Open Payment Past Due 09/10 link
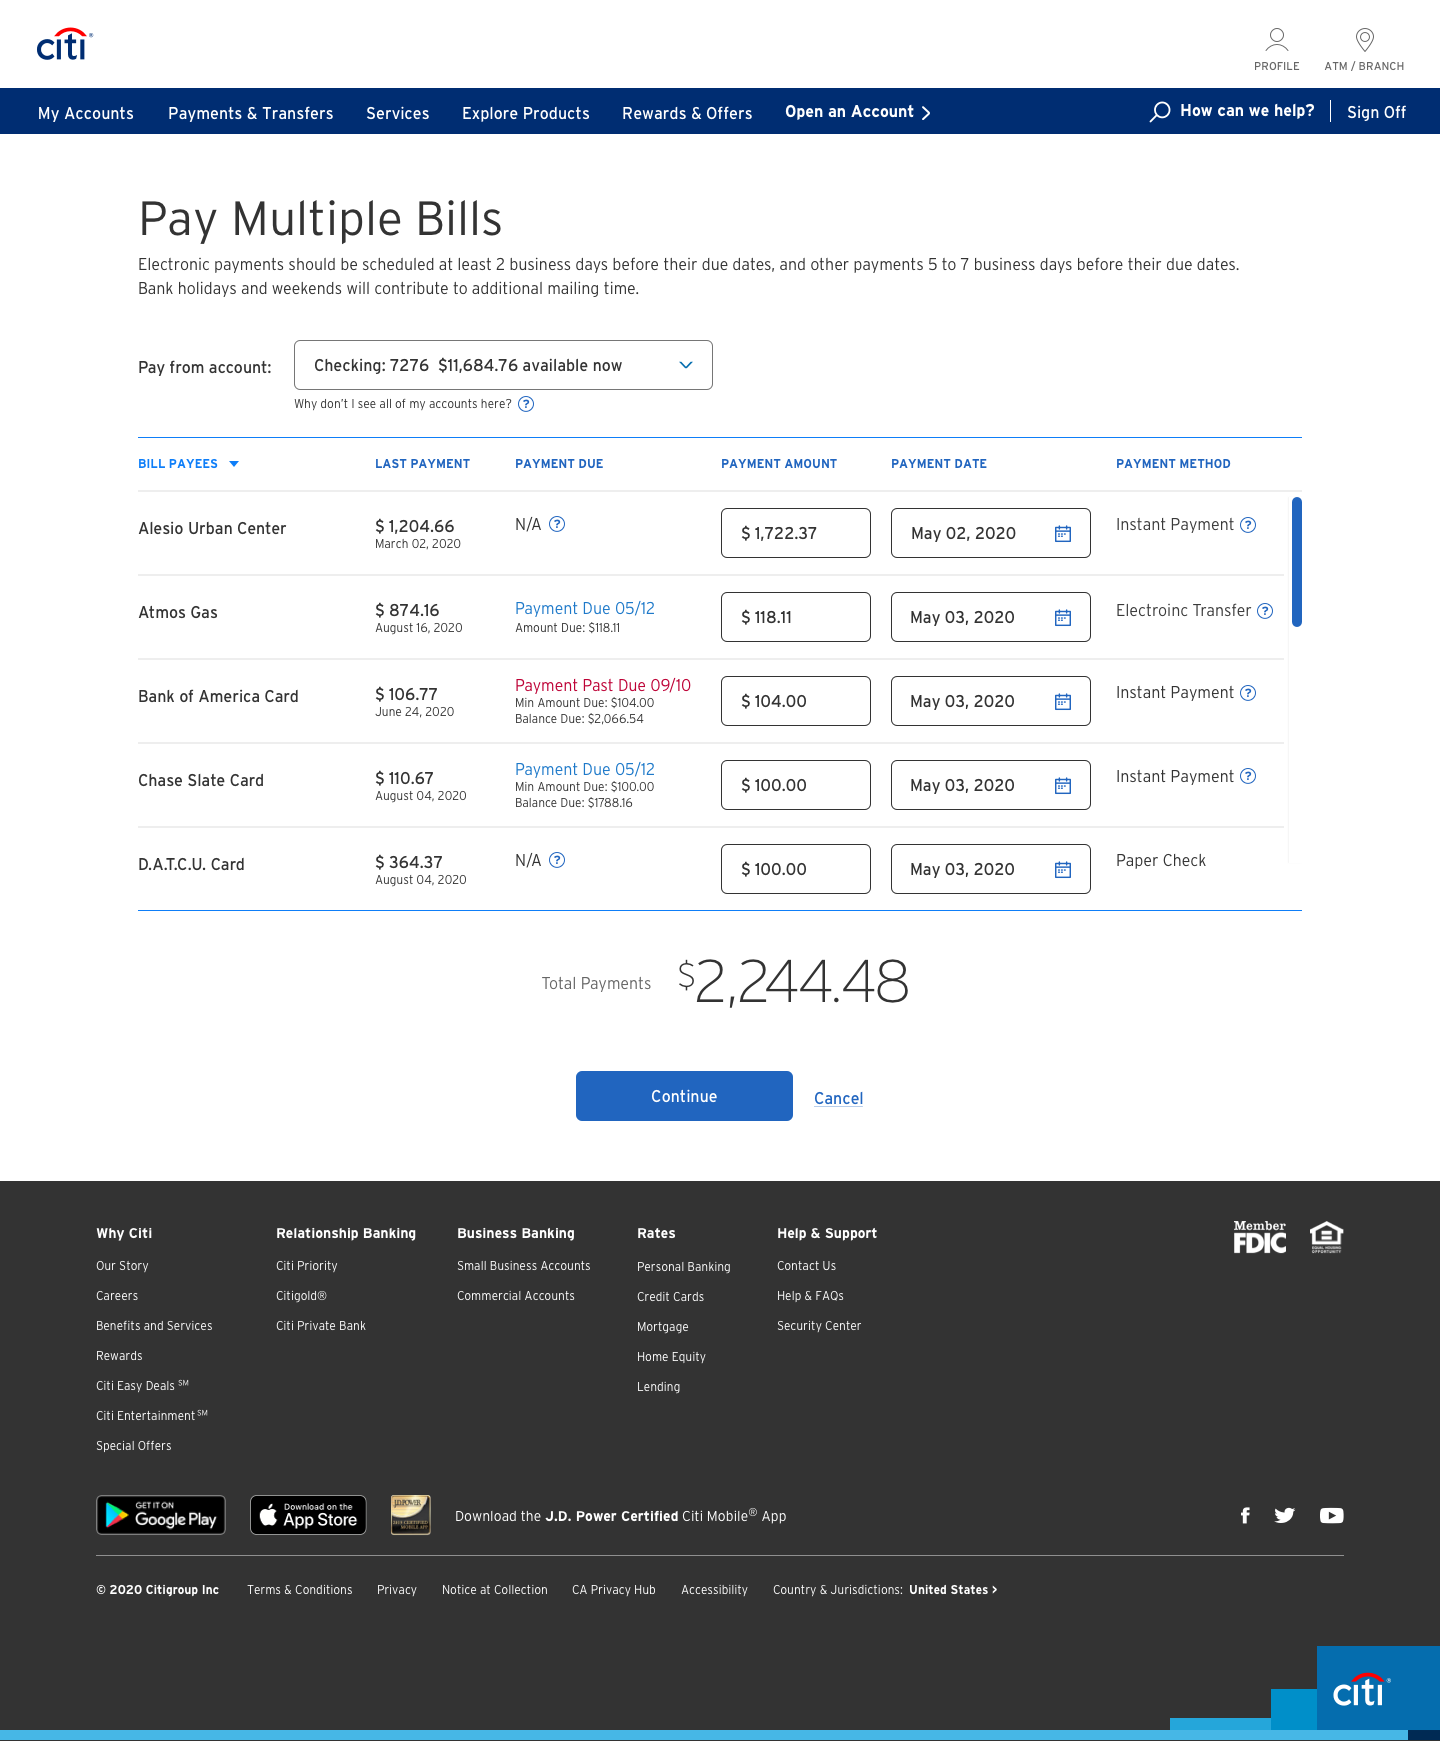The image size is (1440, 1741). tap(603, 685)
